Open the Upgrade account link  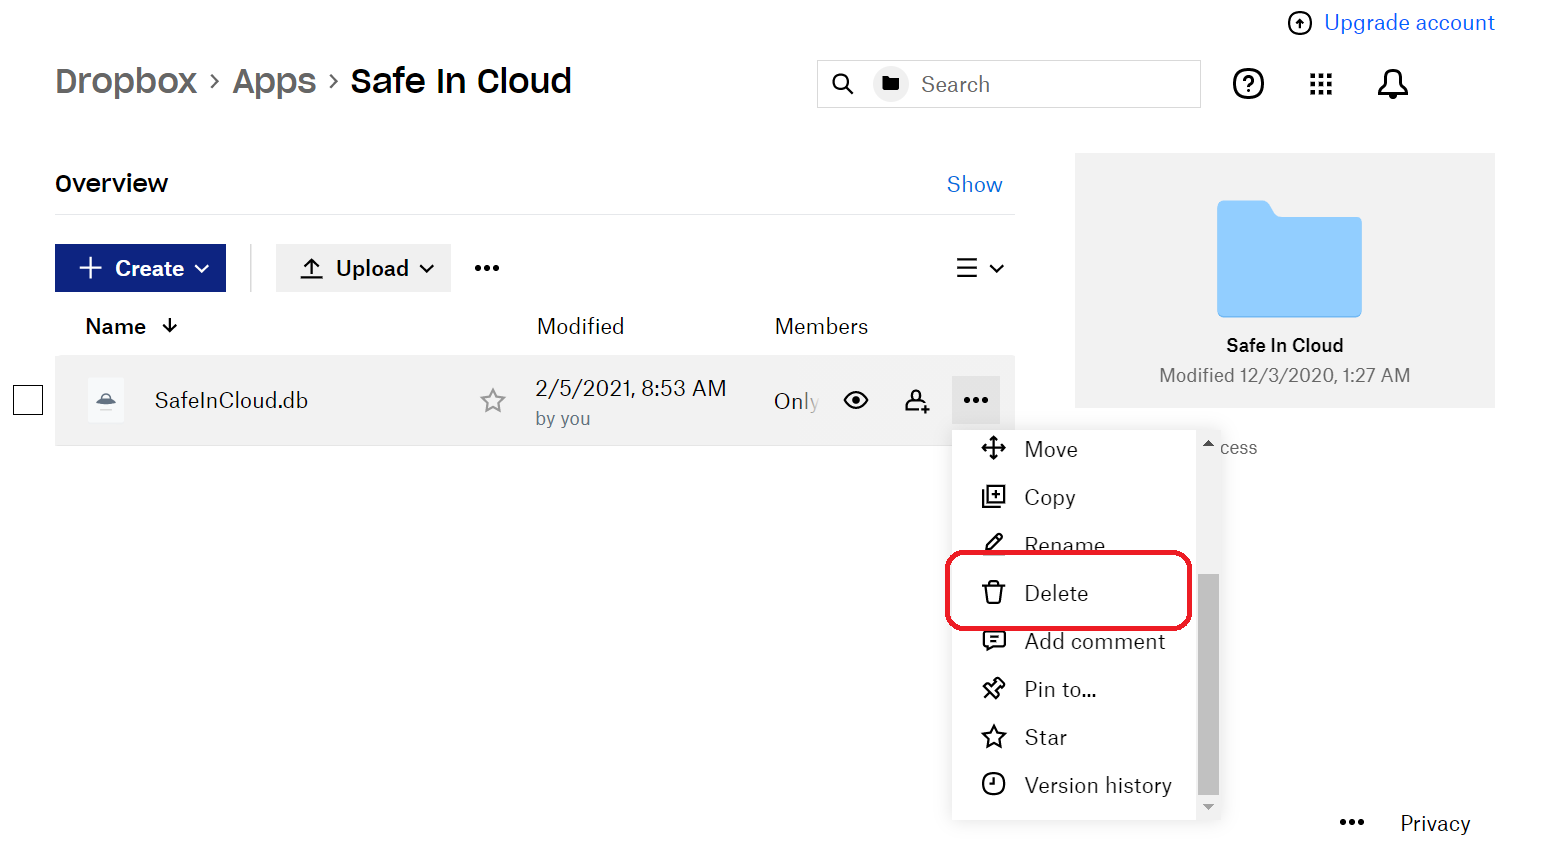[x=1409, y=23]
